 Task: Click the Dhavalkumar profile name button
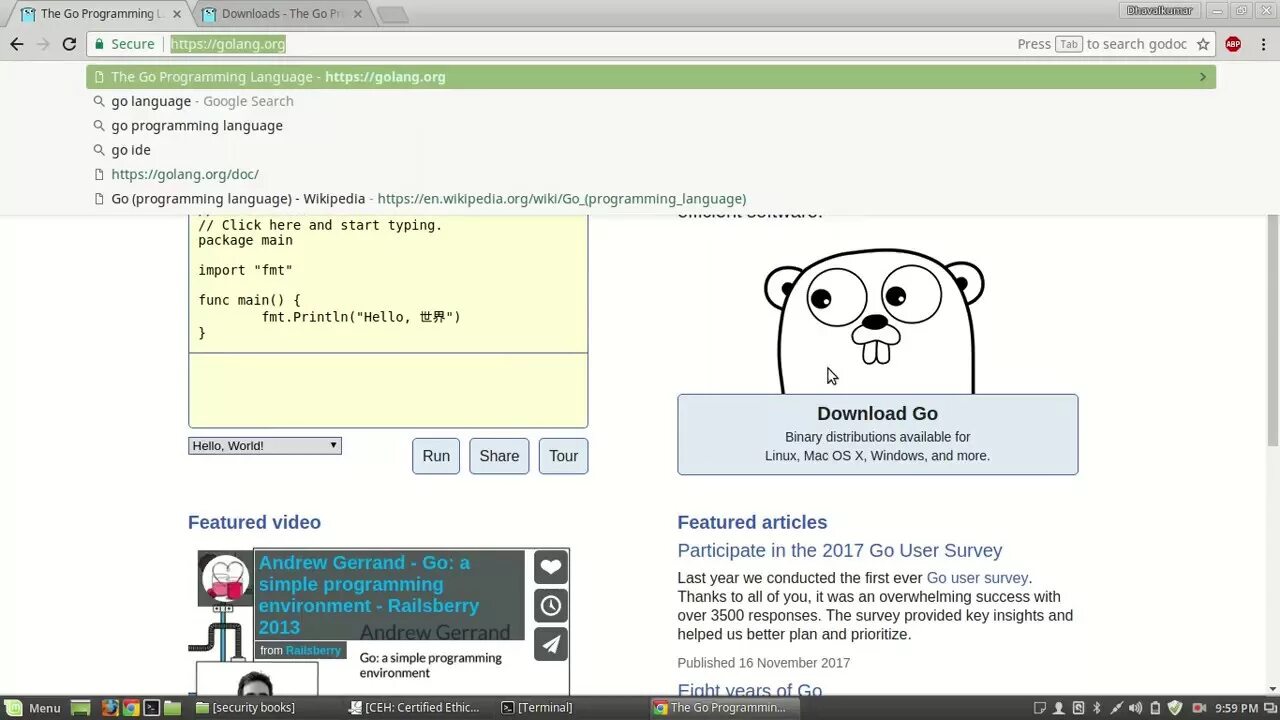(x=1159, y=11)
